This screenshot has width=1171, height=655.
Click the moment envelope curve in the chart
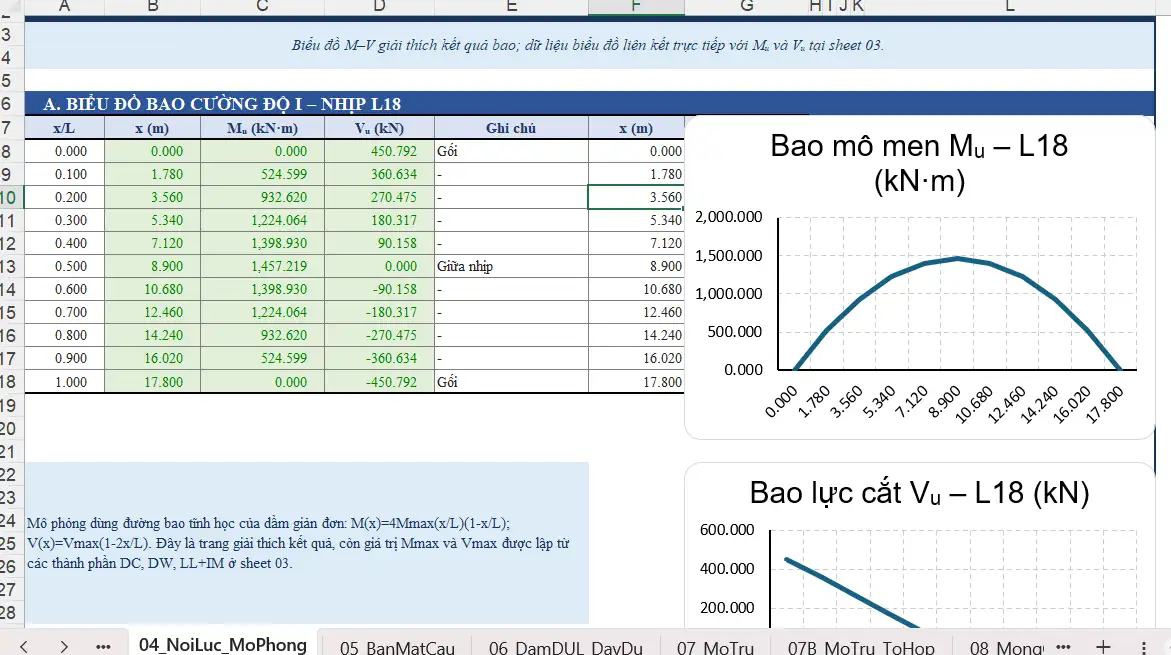[957, 258]
